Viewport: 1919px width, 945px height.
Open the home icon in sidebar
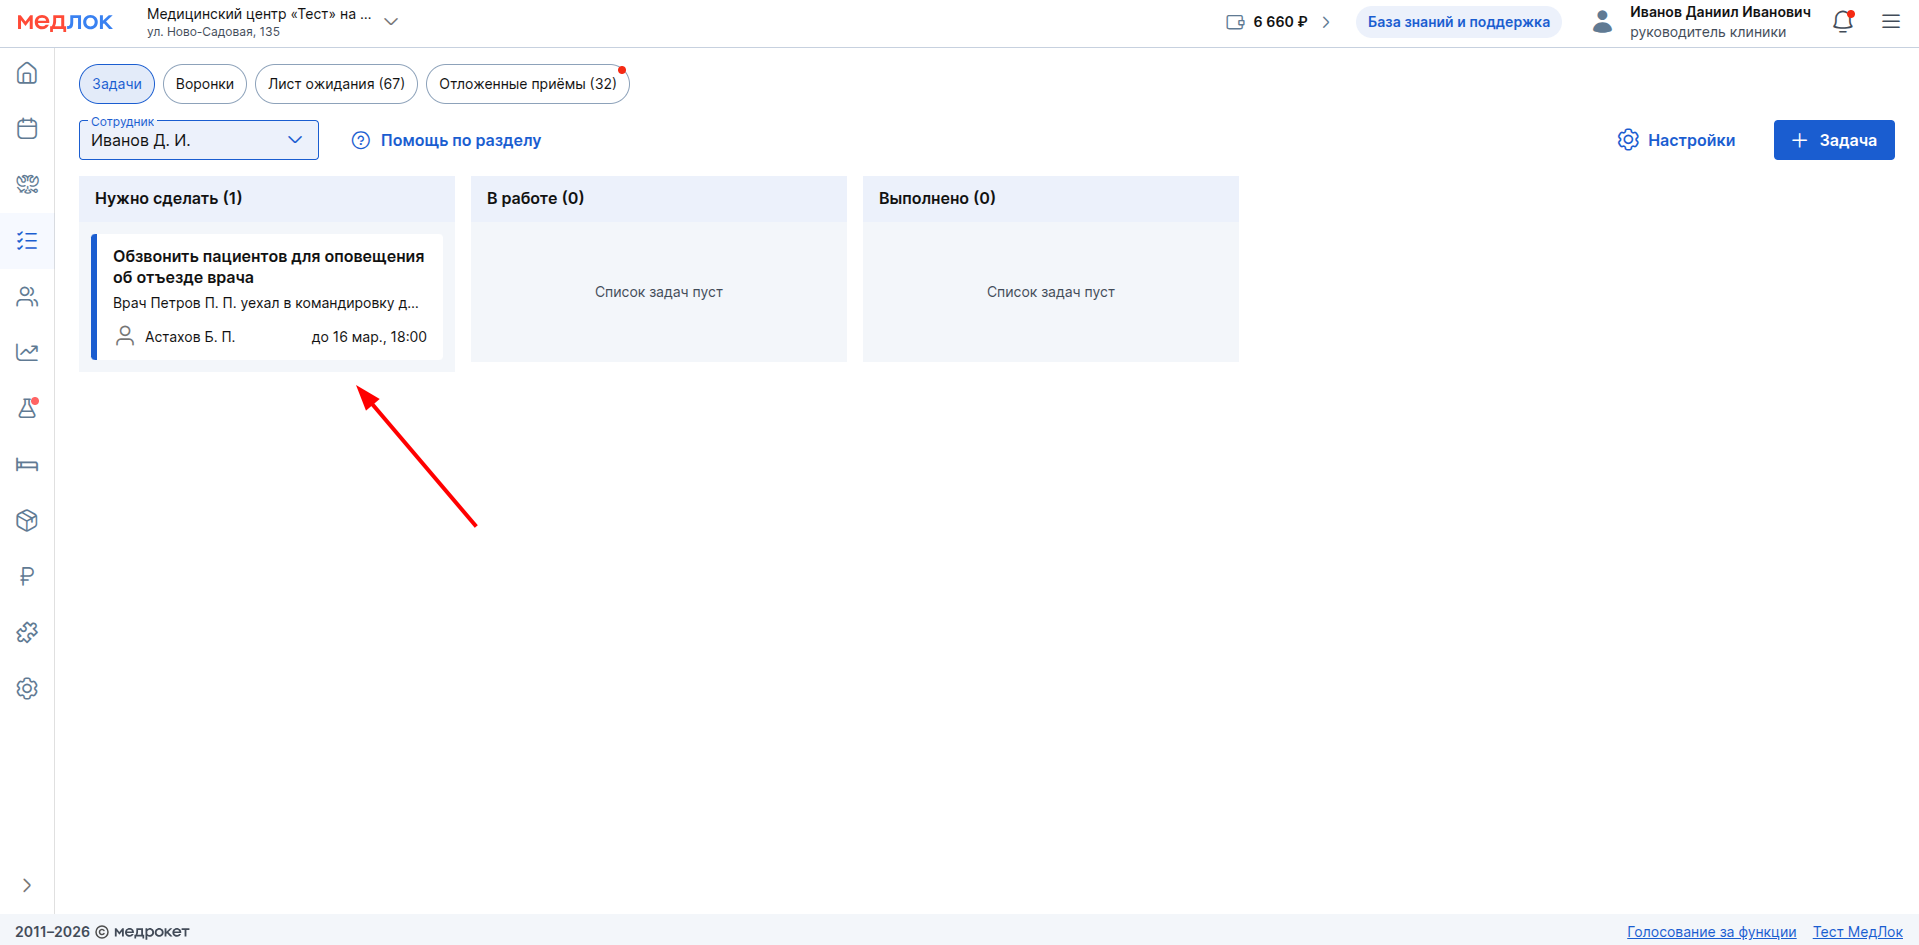(x=27, y=73)
